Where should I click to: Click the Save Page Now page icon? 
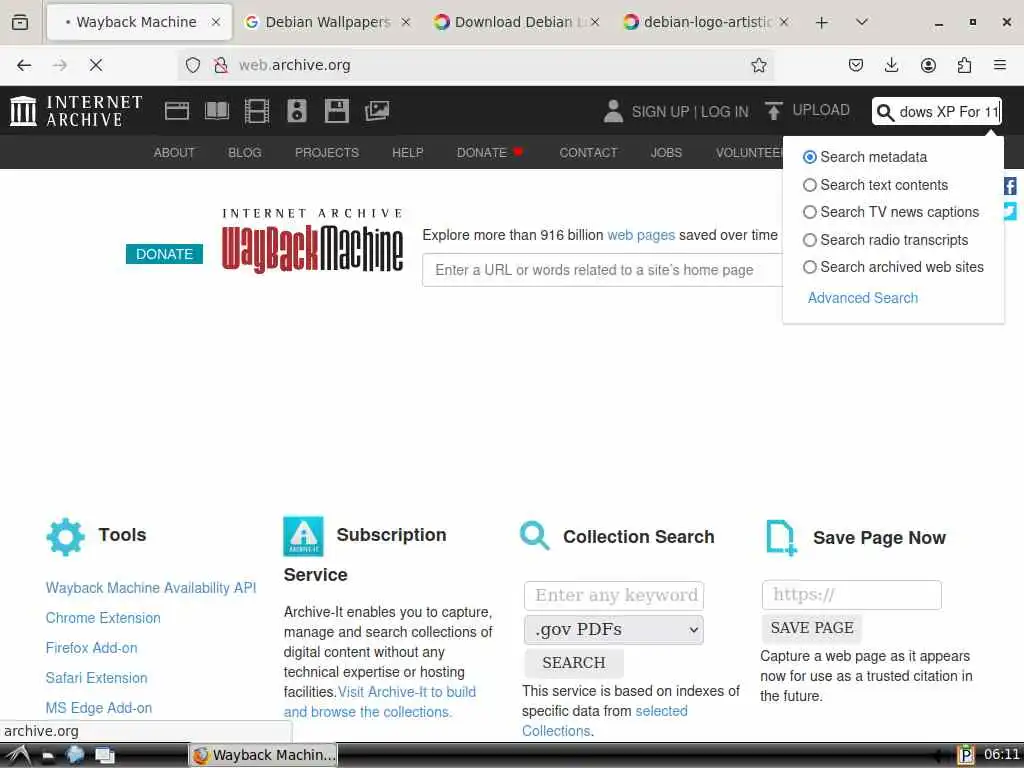pos(781,538)
